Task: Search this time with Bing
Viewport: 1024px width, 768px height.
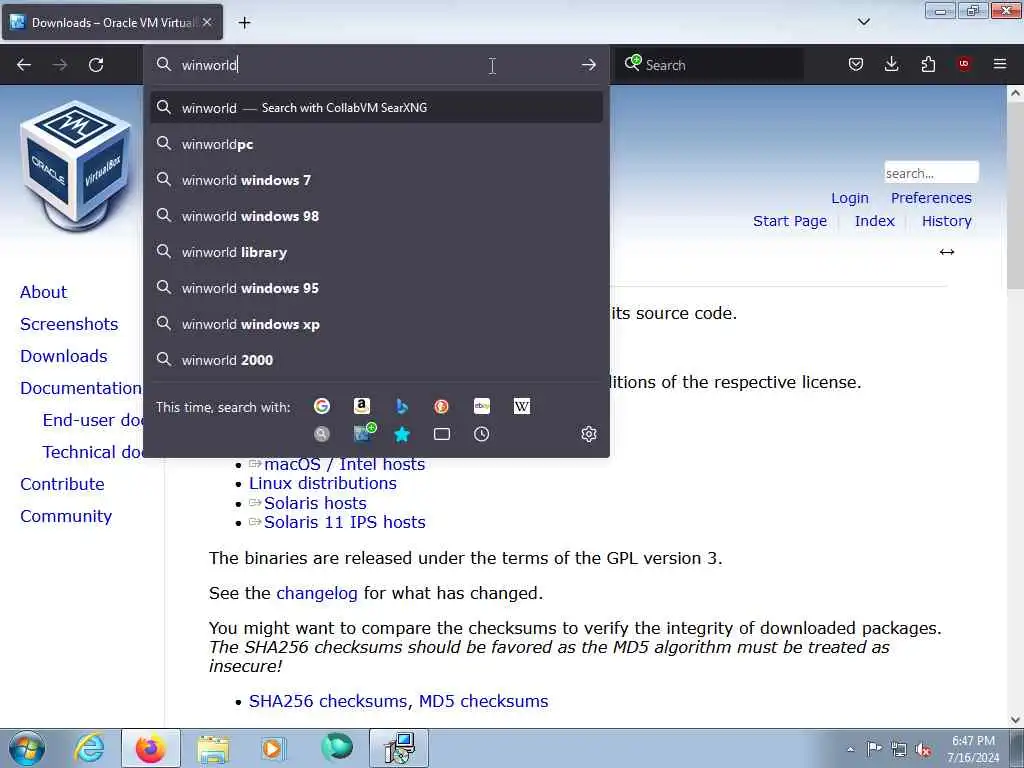Action: [x=402, y=406]
